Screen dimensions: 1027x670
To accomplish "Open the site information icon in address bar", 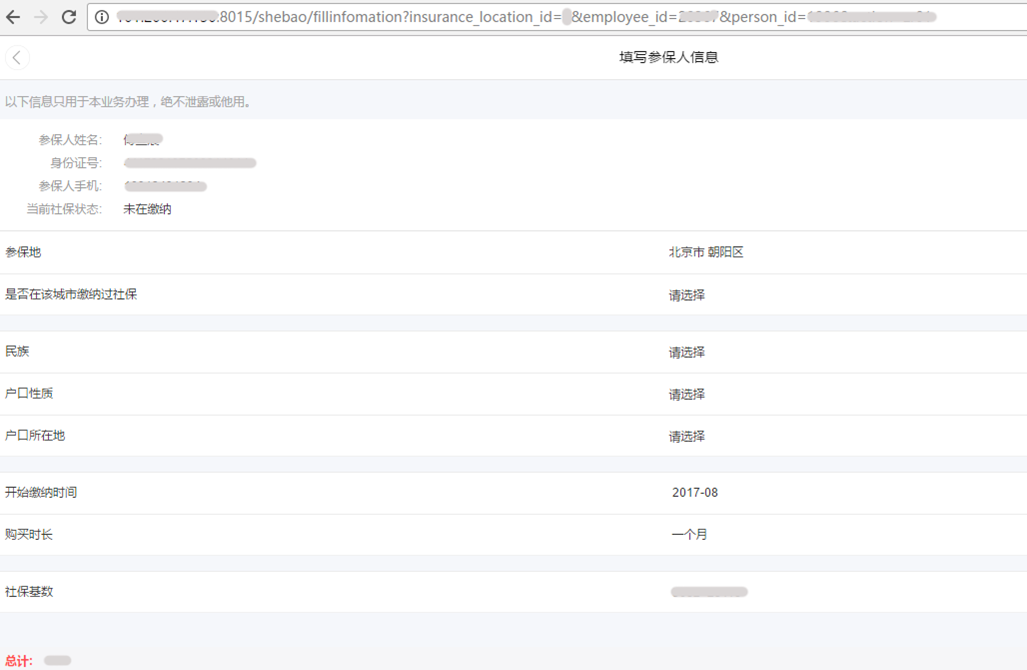I will click(x=103, y=17).
